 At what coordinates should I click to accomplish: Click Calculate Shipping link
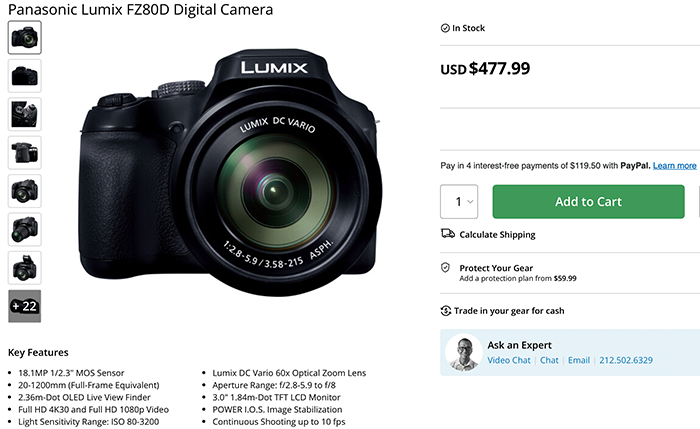click(x=497, y=235)
